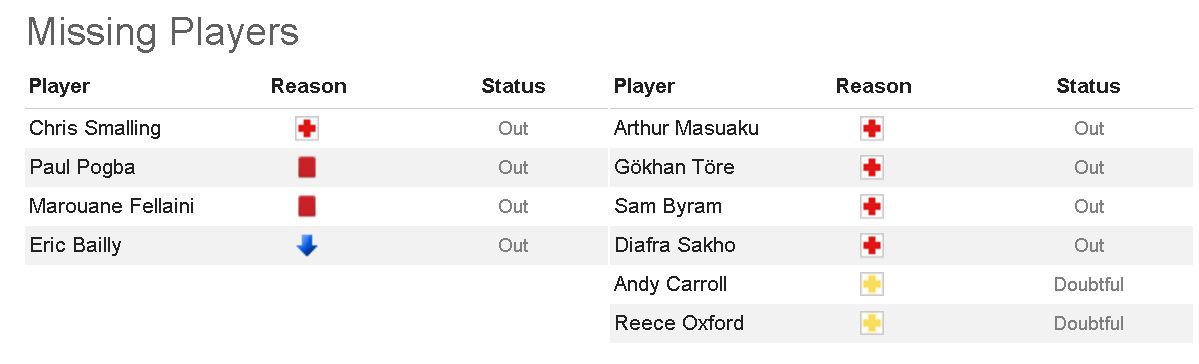This screenshot has width=1199, height=364.
Task: Click Gökhan Töre's red cross injury icon
Action: point(872,167)
